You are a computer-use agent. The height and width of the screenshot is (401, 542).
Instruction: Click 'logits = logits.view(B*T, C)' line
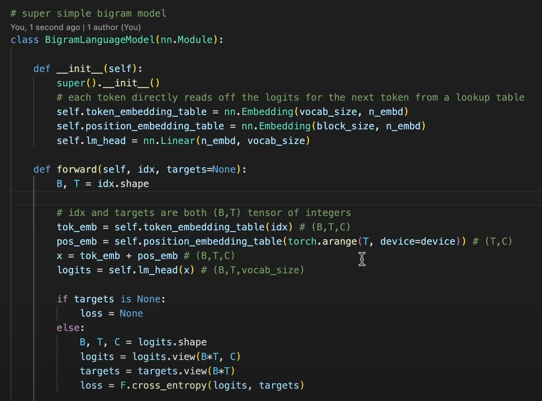pyautogui.click(x=160, y=357)
